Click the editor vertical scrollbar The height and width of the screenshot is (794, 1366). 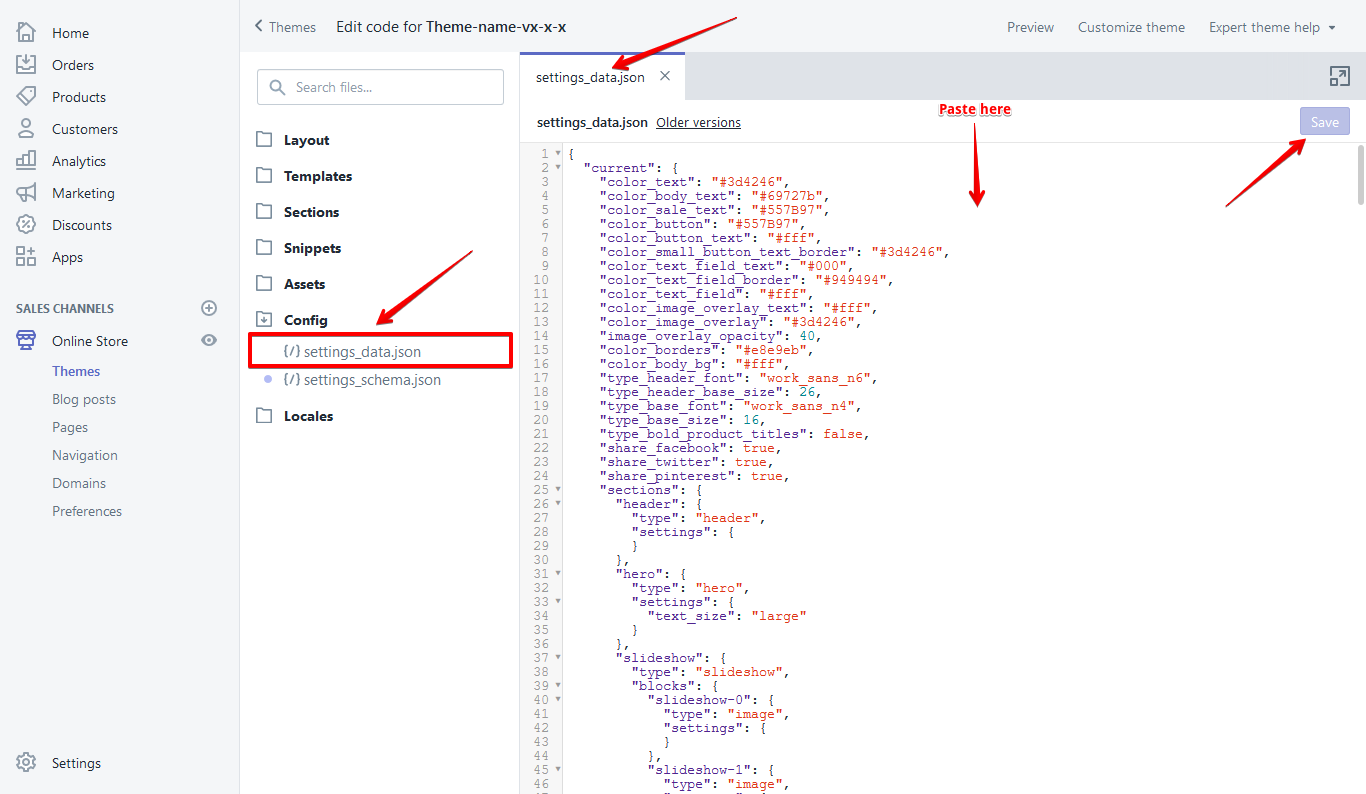[x=1360, y=176]
